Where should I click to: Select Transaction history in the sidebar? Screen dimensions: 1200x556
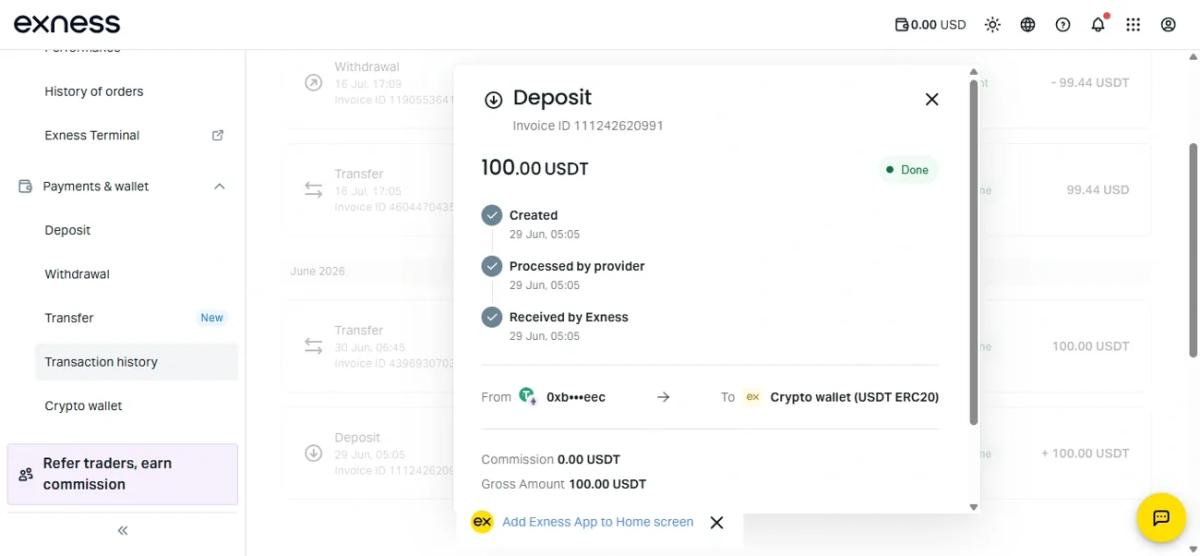(136, 362)
